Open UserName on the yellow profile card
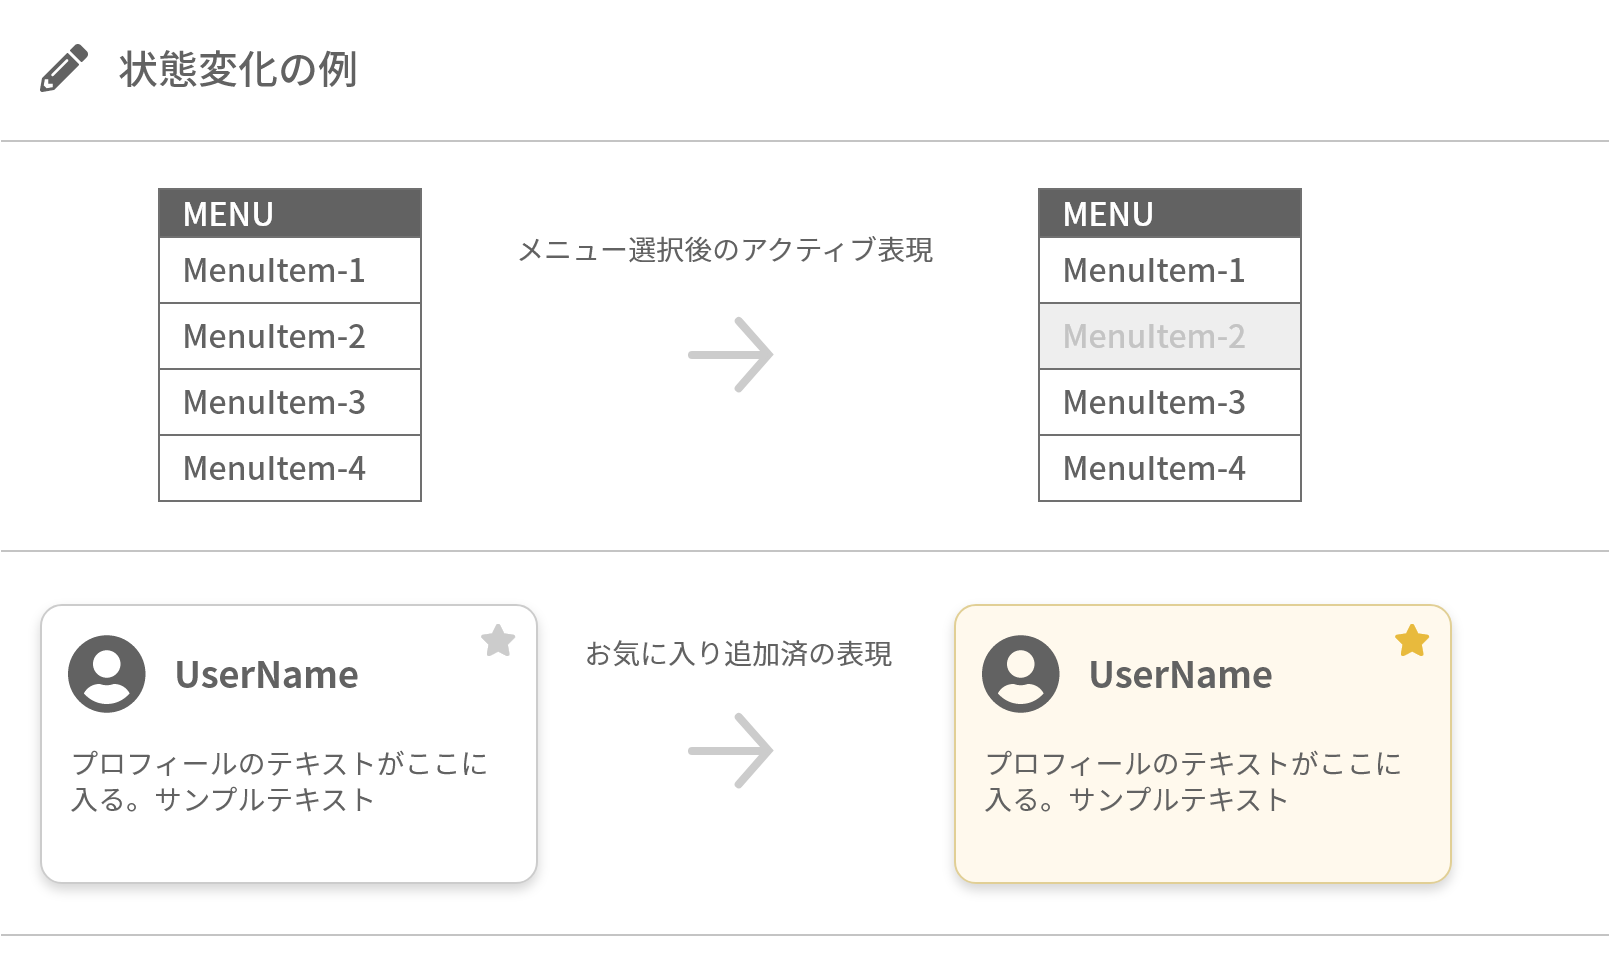This screenshot has height=972, width=1609. pyautogui.click(x=1181, y=675)
